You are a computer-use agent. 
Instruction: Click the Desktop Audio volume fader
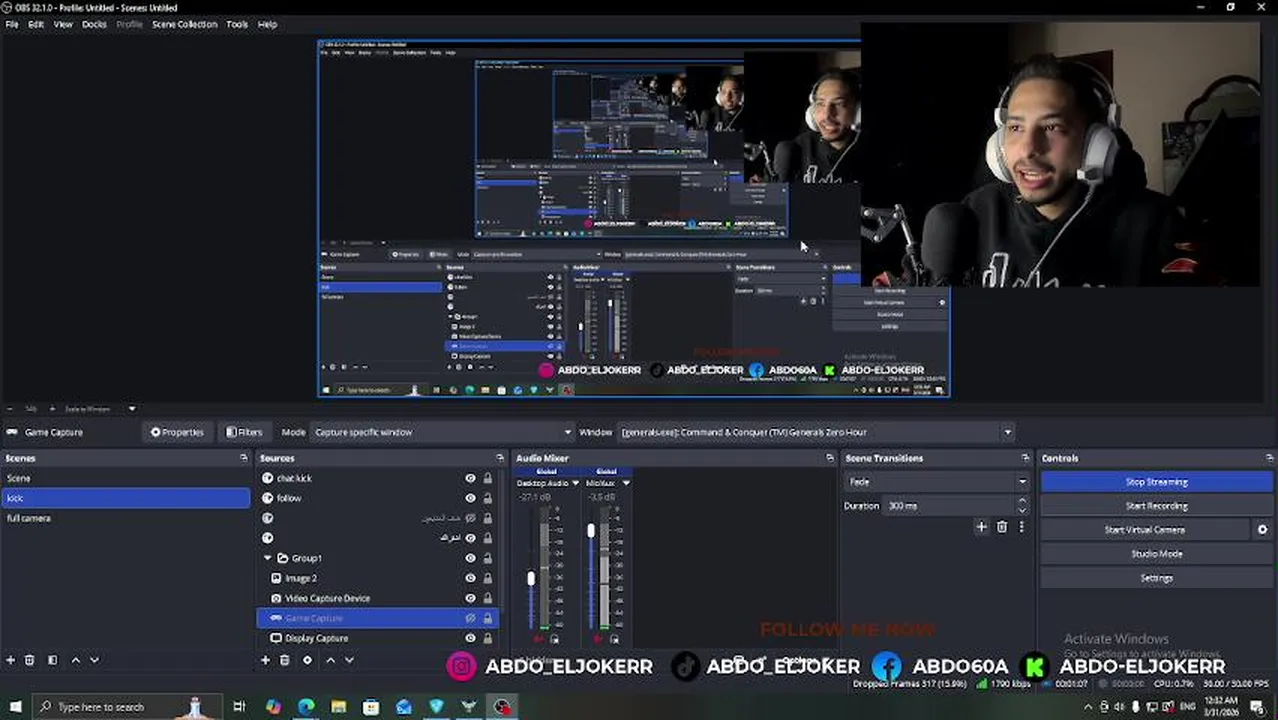[531, 578]
